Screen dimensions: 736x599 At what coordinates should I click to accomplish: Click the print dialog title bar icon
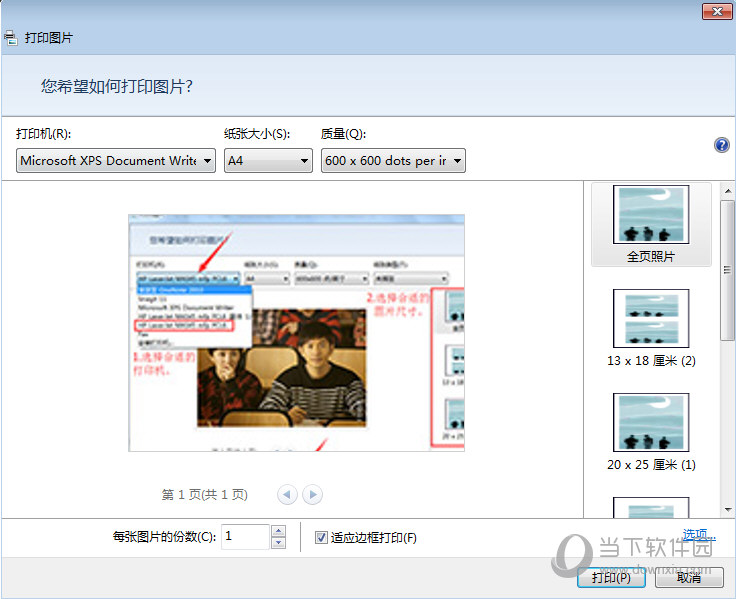10,38
